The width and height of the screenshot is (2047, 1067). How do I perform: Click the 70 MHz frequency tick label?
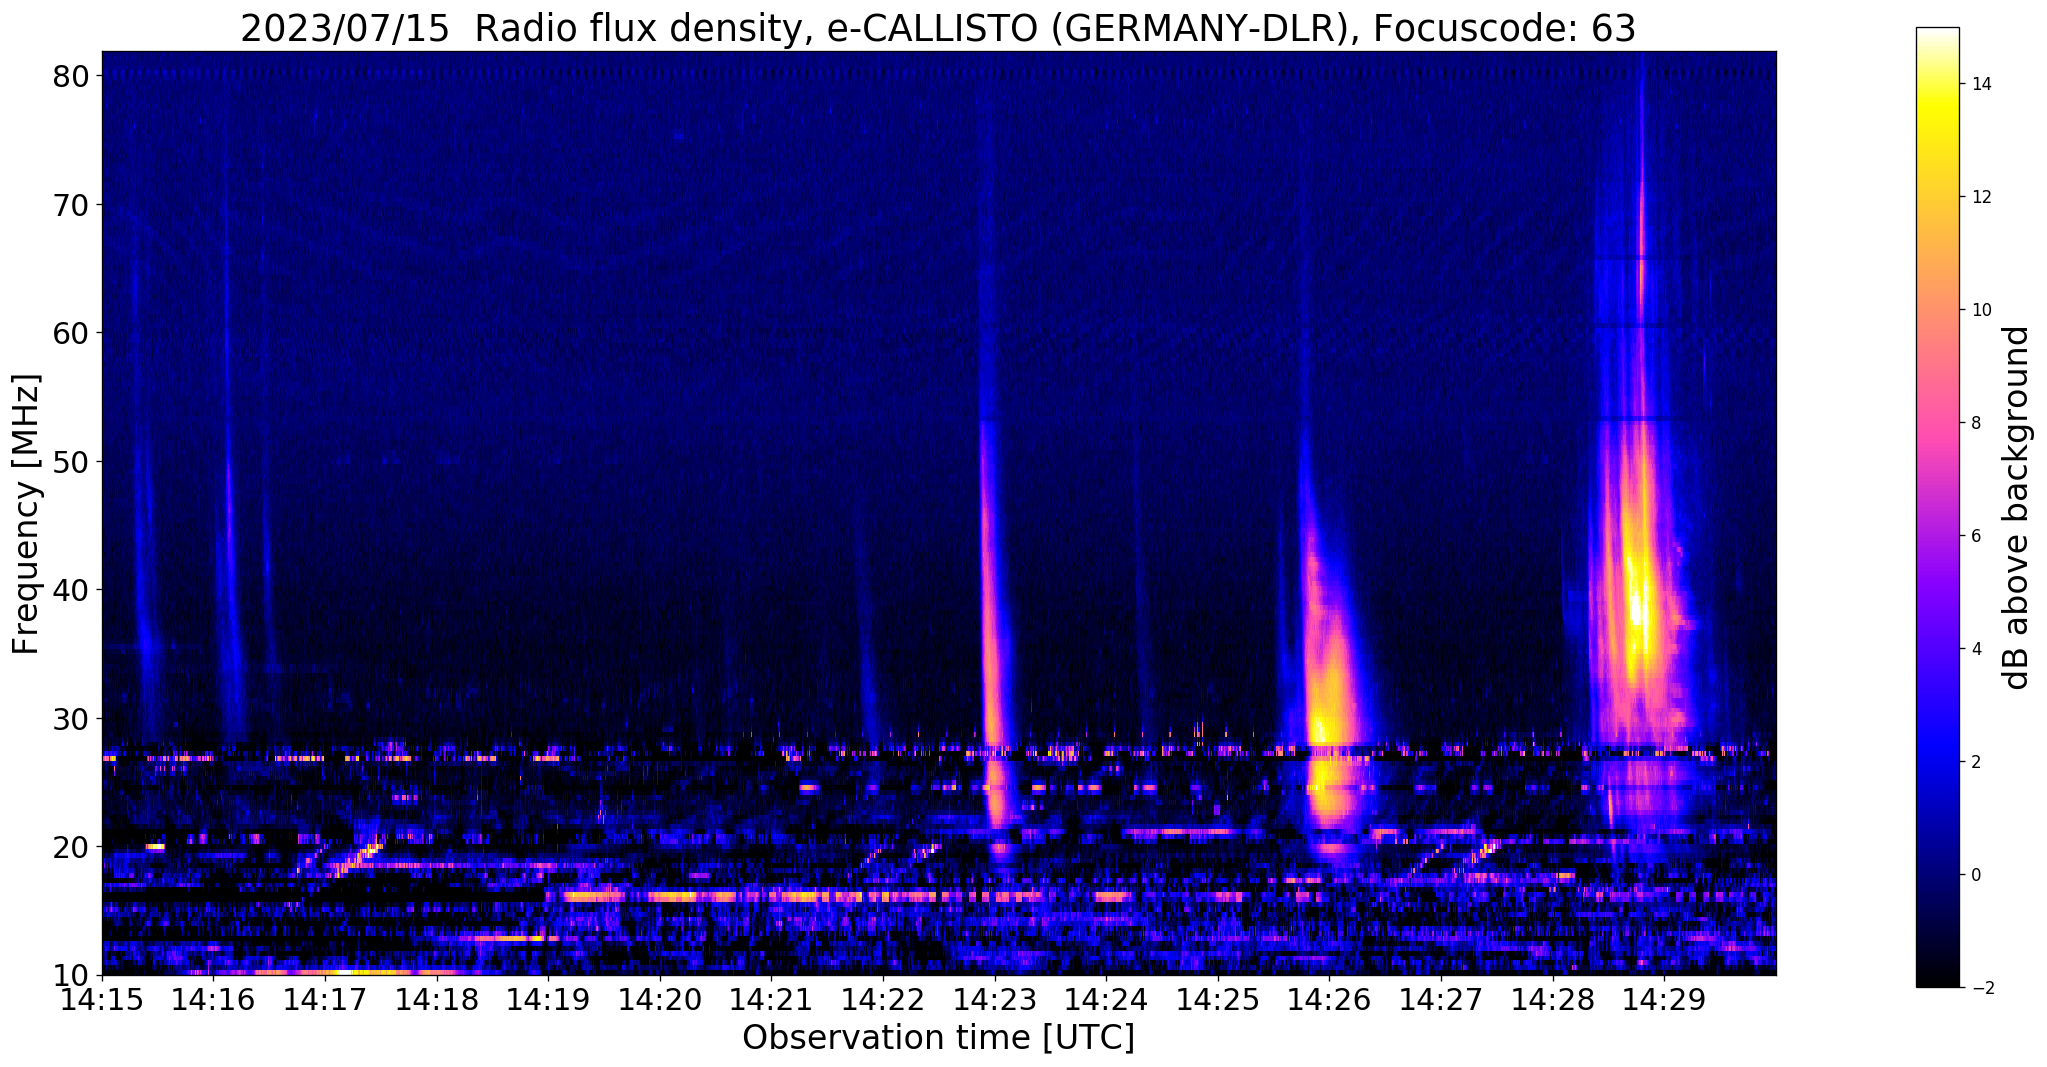pyautogui.click(x=73, y=205)
